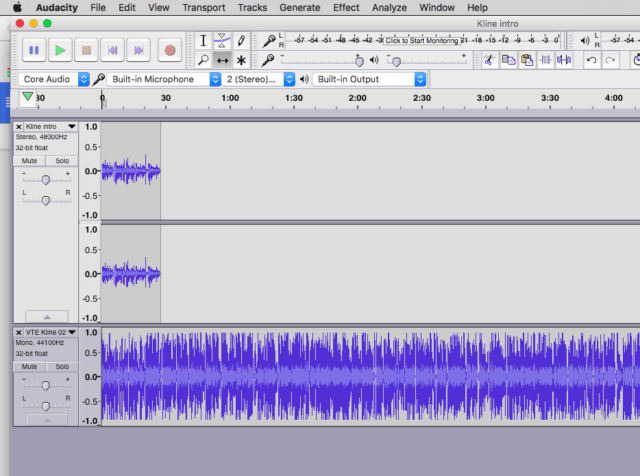Mute the VTE Kline 02 track
The image size is (640, 476).
[29, 367]
